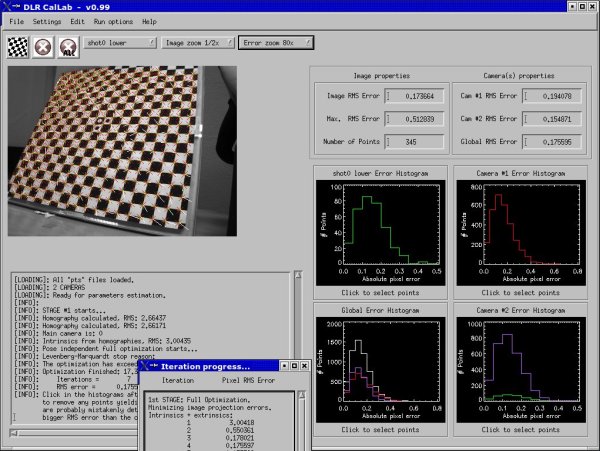The image size is (600, 451).
Task: Open the Settings menu
Action: pyautogui.click(x=47, y=21)
